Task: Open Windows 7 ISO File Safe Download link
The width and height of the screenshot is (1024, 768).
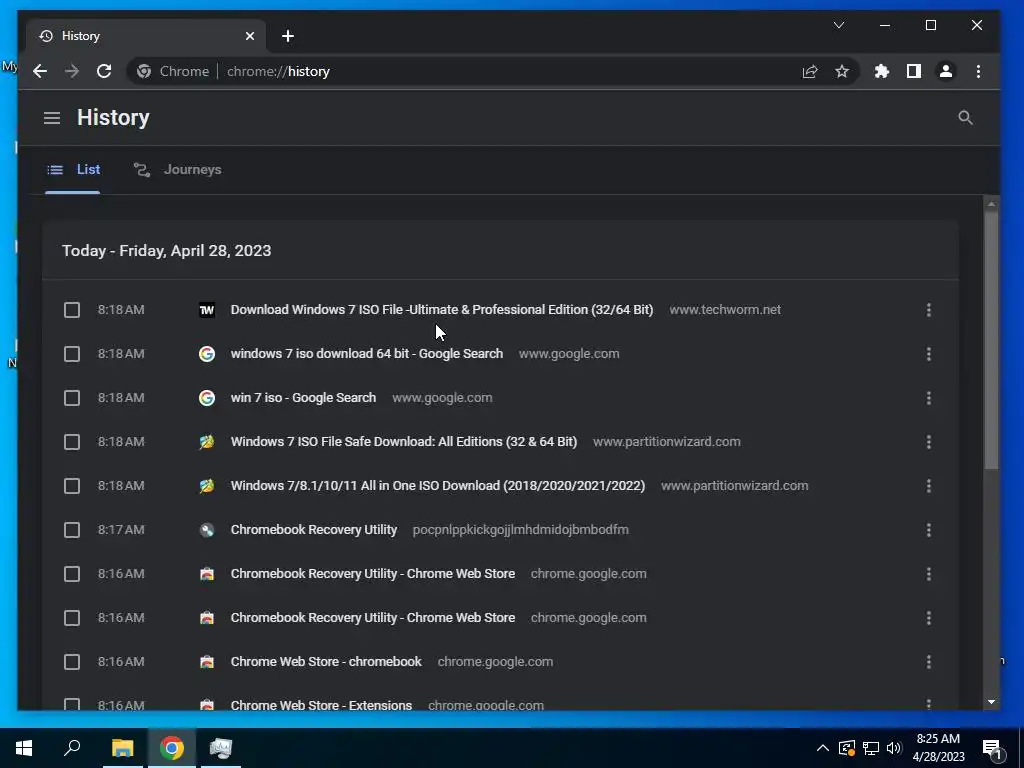Action: pos(404,442)
